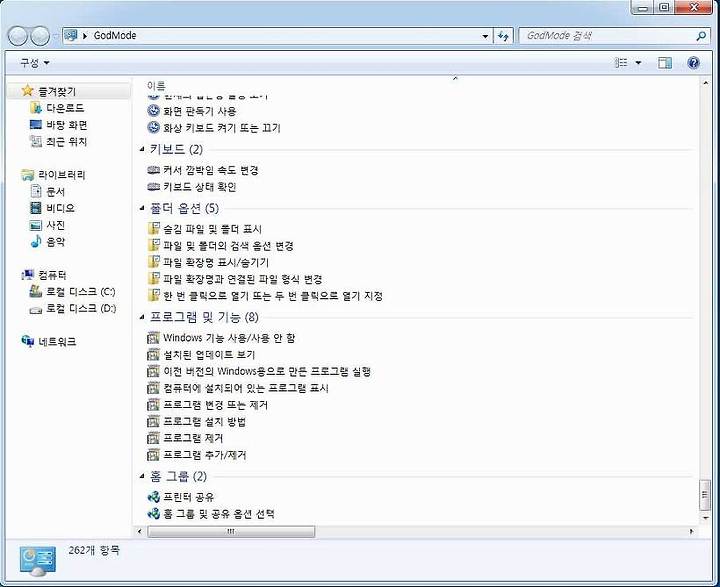The height and width of the screenshot is (587, 720).
Task: Click the search magnifier icon
Action: click(701, 36)
